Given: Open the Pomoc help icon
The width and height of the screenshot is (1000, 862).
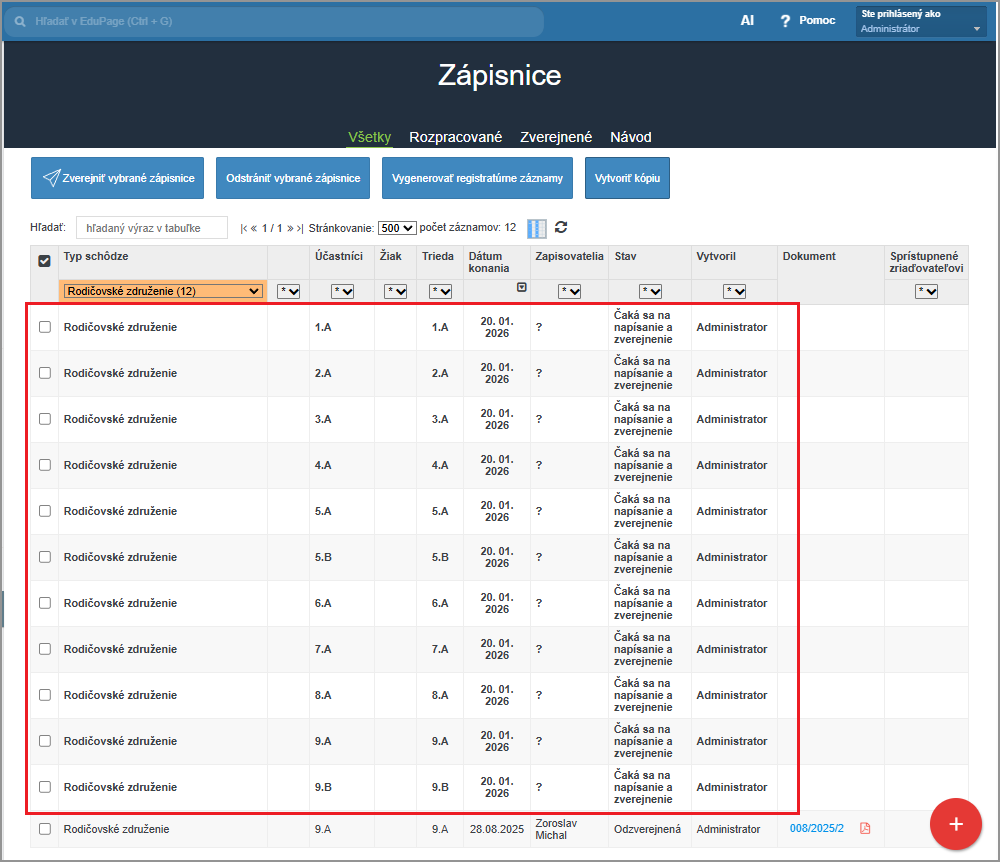Looking at the screenshot, I should [x=786, y=21].
